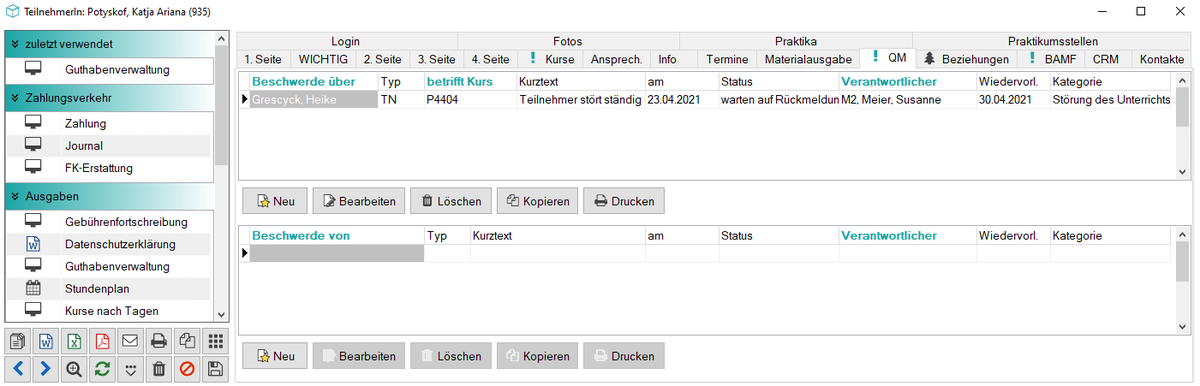Collapse the Ausgaben section
This screenshot has width=1200, height=386.
(109, 196)
